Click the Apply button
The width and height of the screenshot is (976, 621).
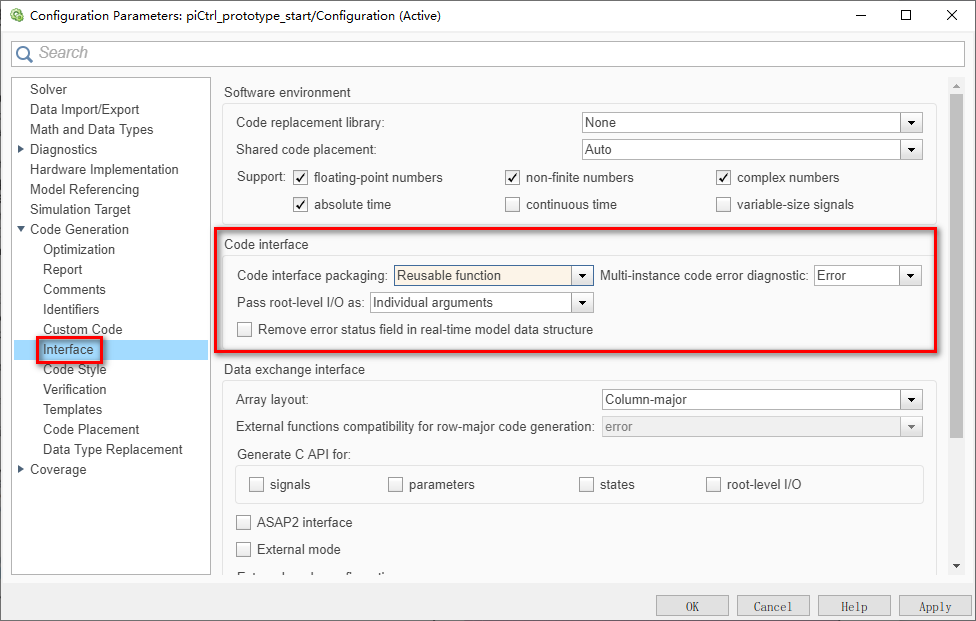tap(934, 606)
